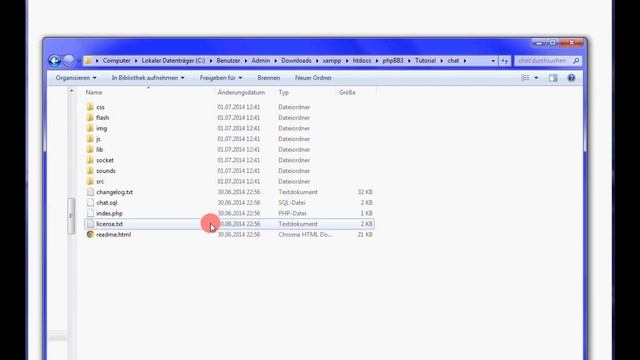The width and height of the screenshot is (640, 360).
Task: Select the file name changelog.txt
Action: tap(115, 192)
